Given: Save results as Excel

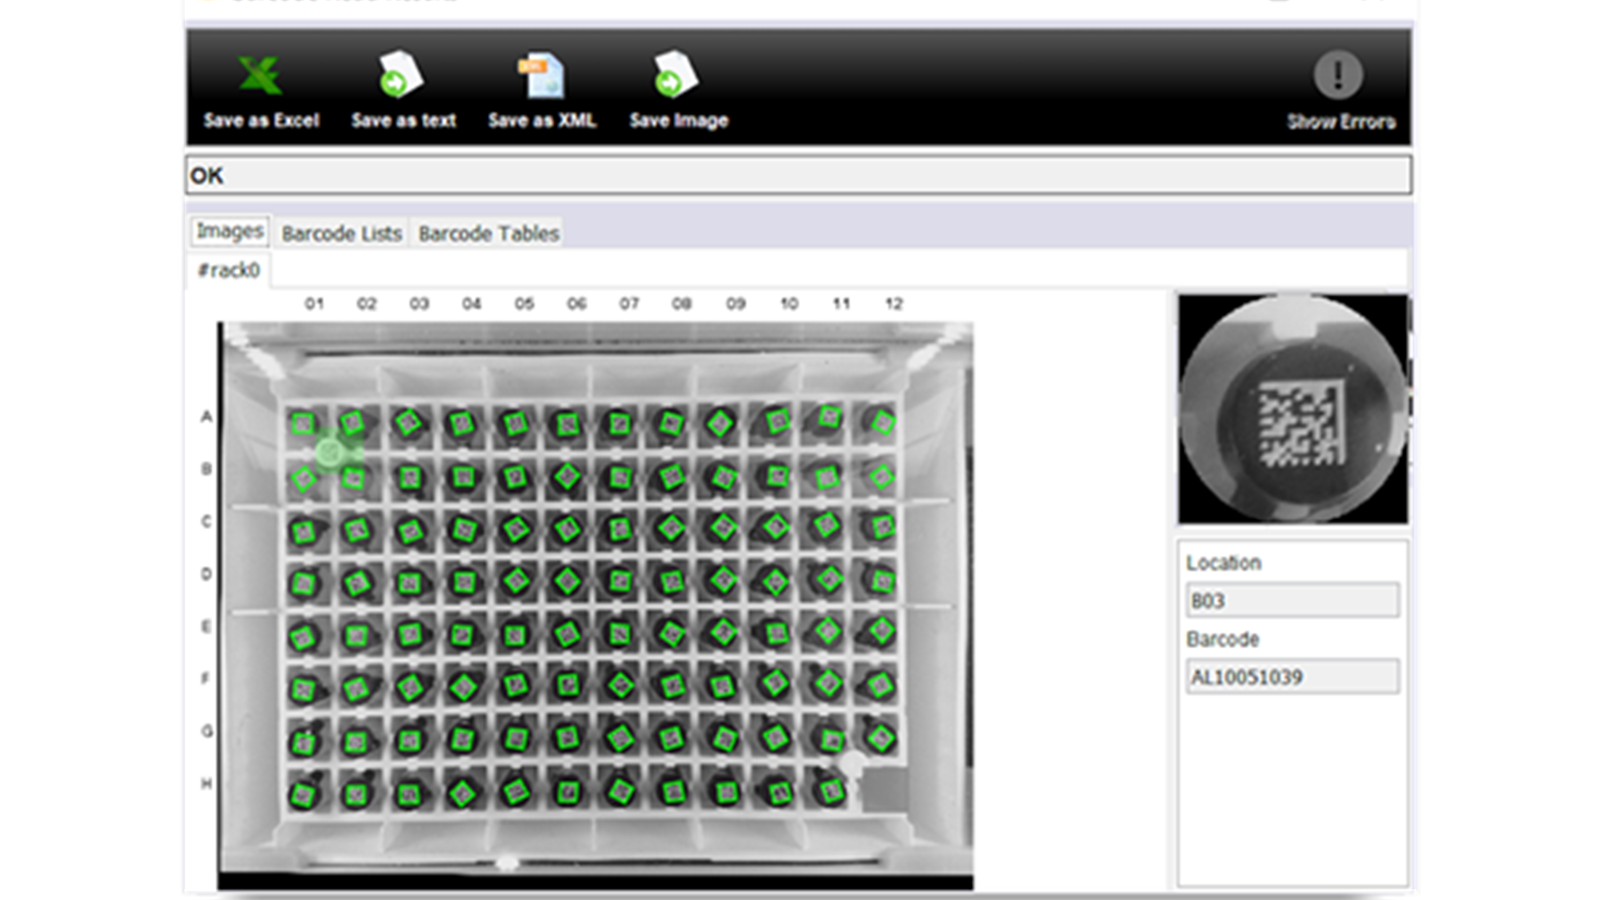Looking at the screenshot, I should click(260, 90).
